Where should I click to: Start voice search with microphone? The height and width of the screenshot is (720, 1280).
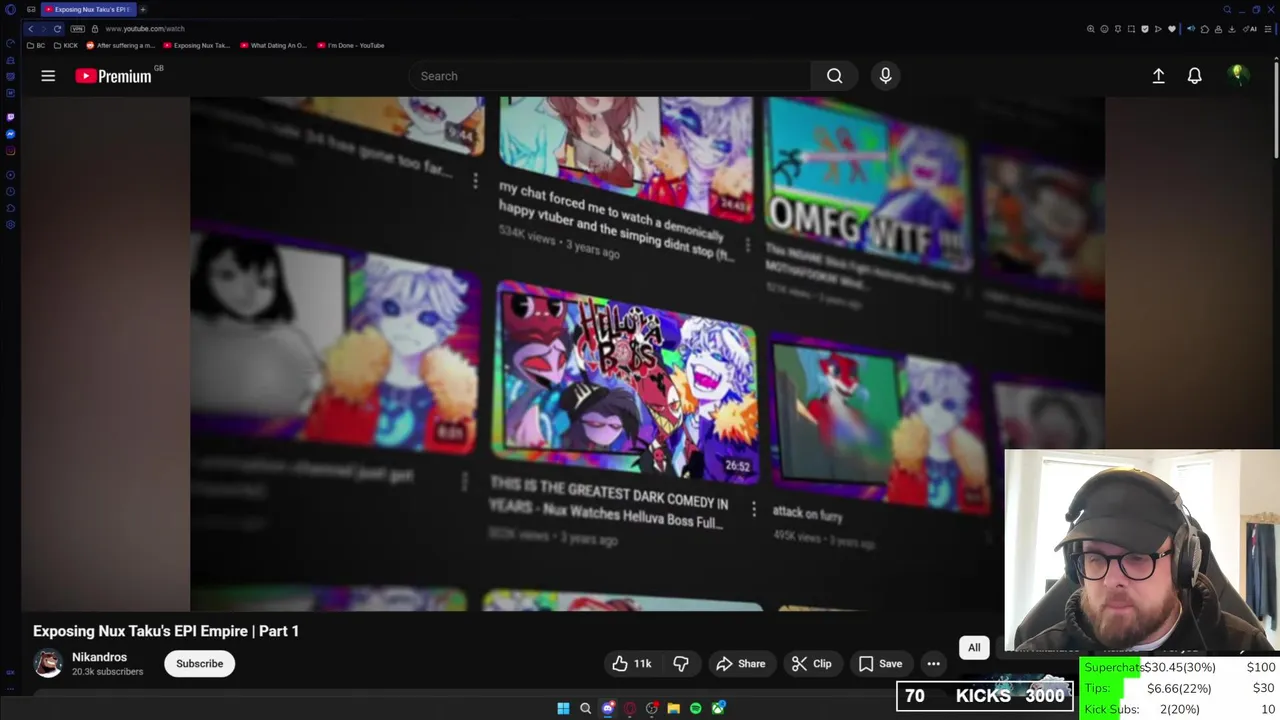[x=885, y=76]
